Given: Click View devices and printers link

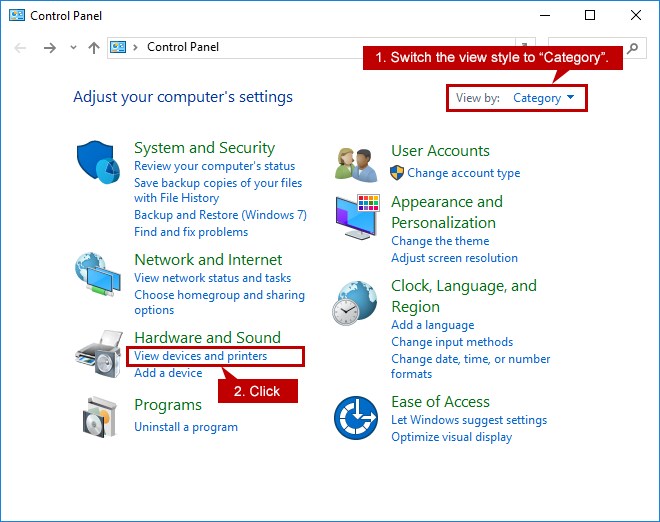Looking at the screenshot, I should point(200,356).
